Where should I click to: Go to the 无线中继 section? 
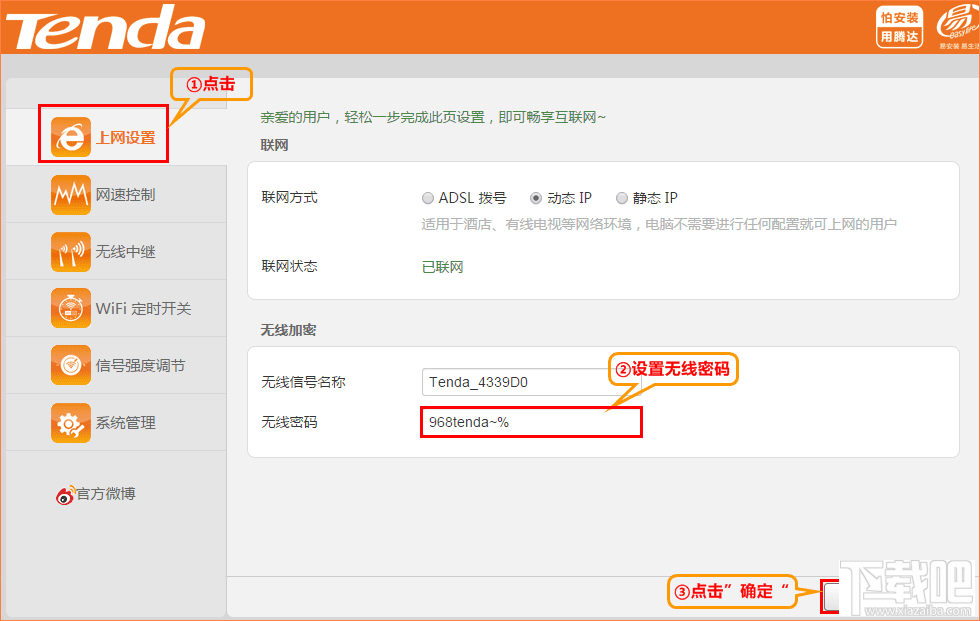(110, 250)
